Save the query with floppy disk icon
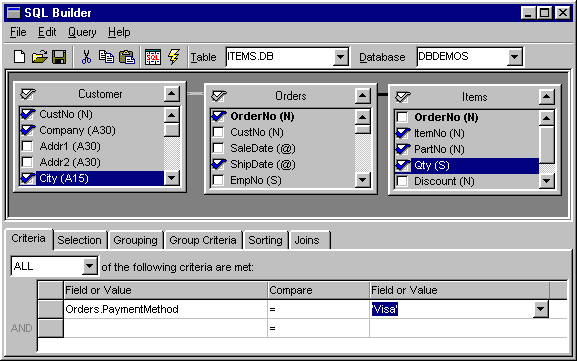This screenshot has height=361, width=577. tap(59, 57)
